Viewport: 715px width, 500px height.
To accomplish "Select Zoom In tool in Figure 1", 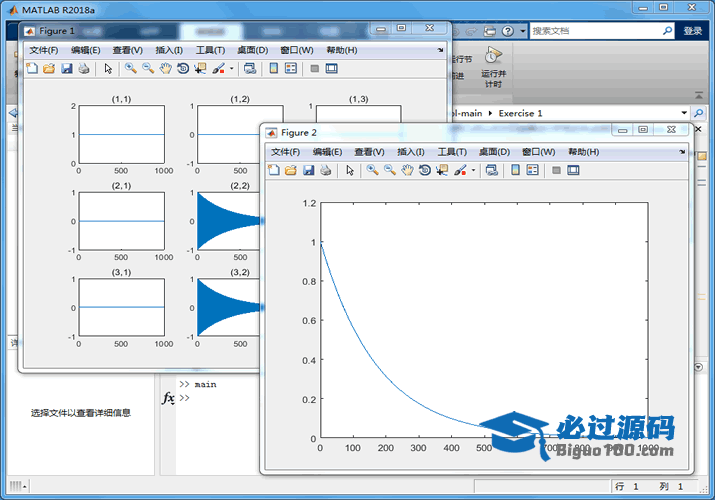I will [131, 69].
